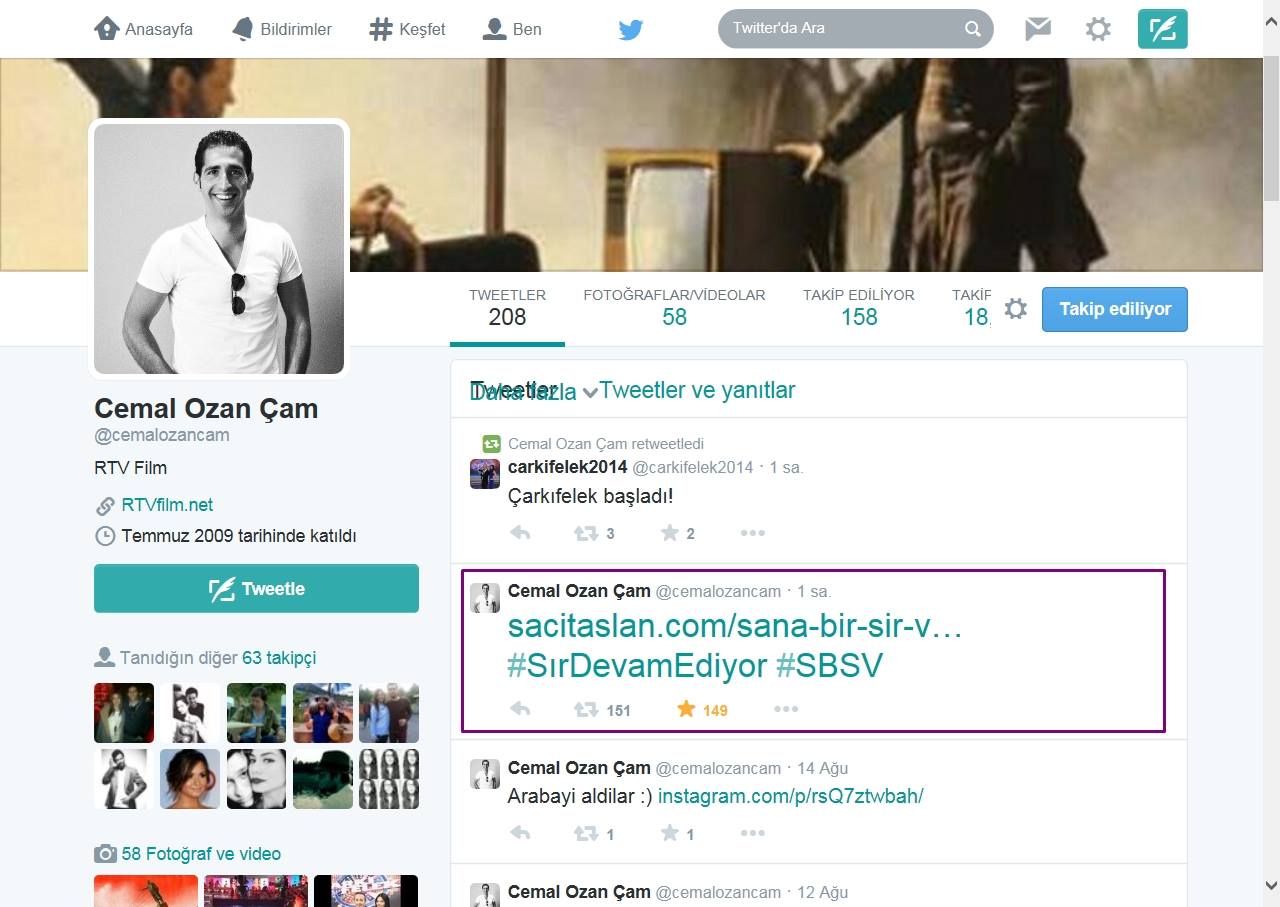Click the @cemalozancam handle under profile name

tap(162, 435)
